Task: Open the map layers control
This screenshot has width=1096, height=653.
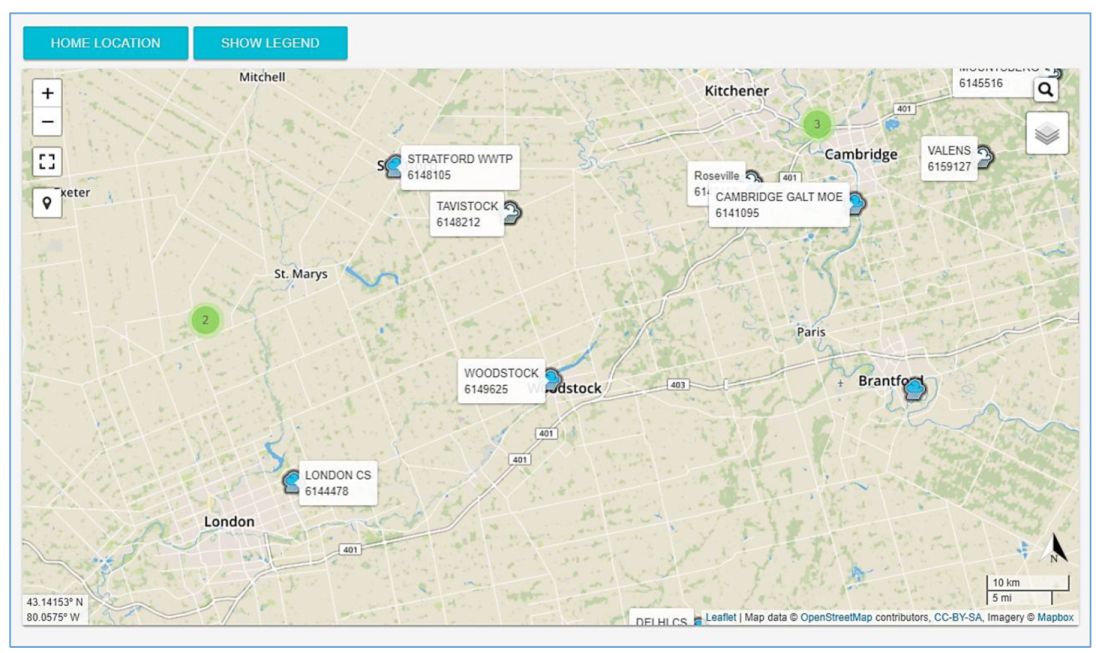Action: [1046, 133]
